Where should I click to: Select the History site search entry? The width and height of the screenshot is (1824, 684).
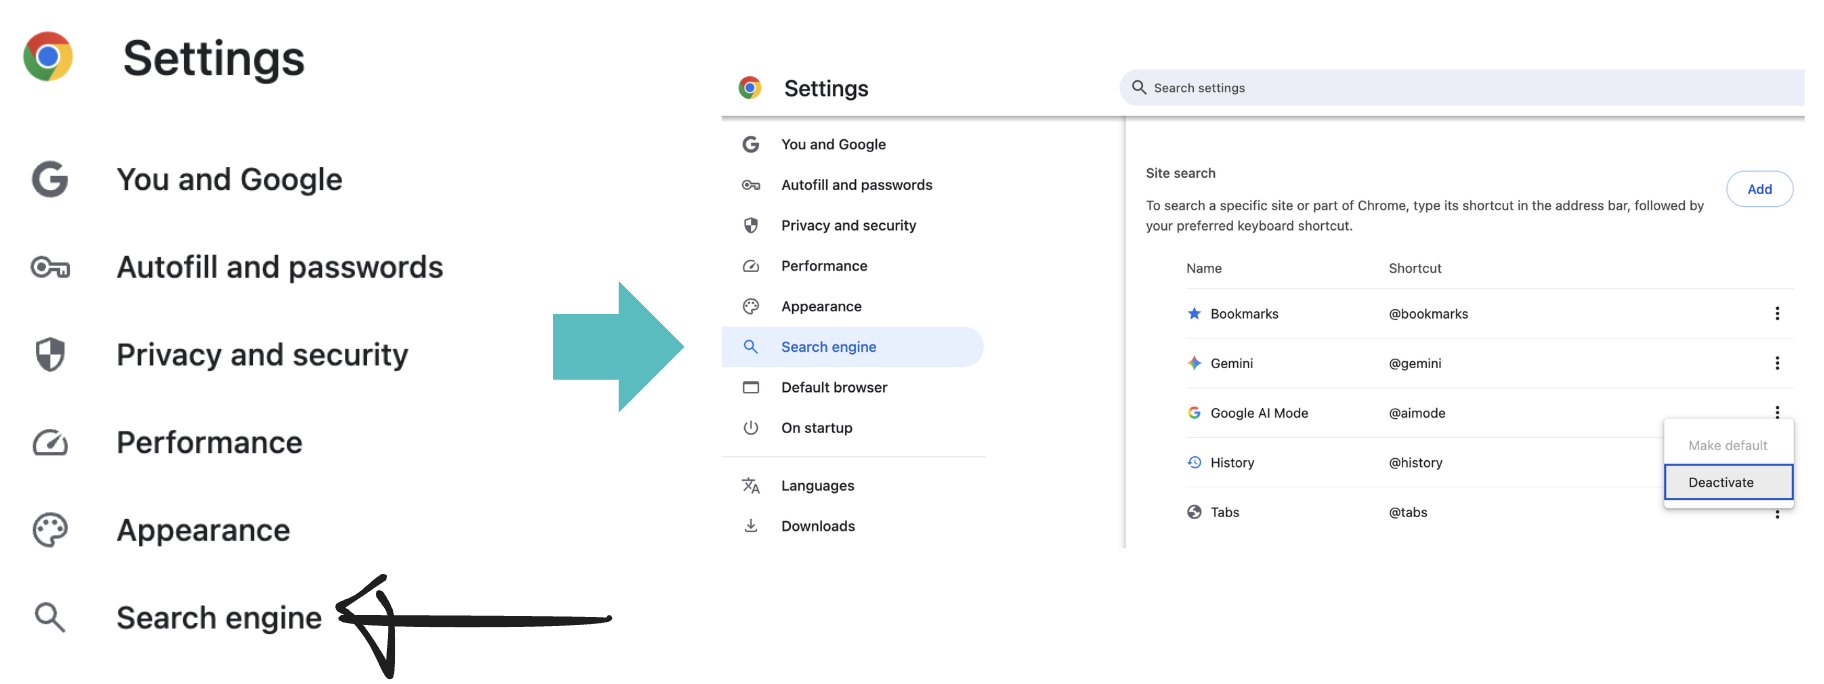[x=1232, y=463]
